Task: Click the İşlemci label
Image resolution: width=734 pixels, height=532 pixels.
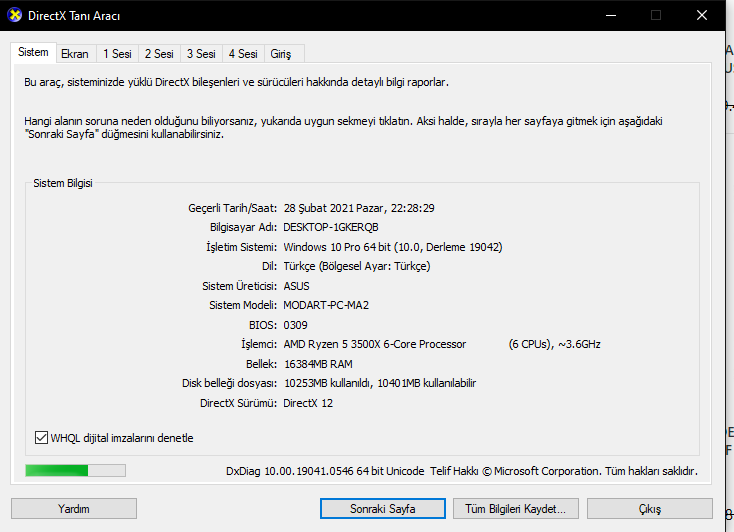Action: point(259,344)
